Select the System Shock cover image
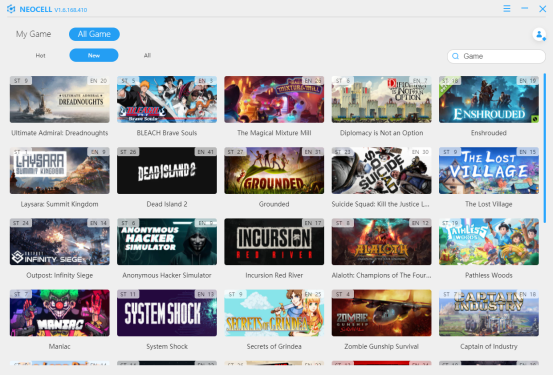 pos(167,313)
